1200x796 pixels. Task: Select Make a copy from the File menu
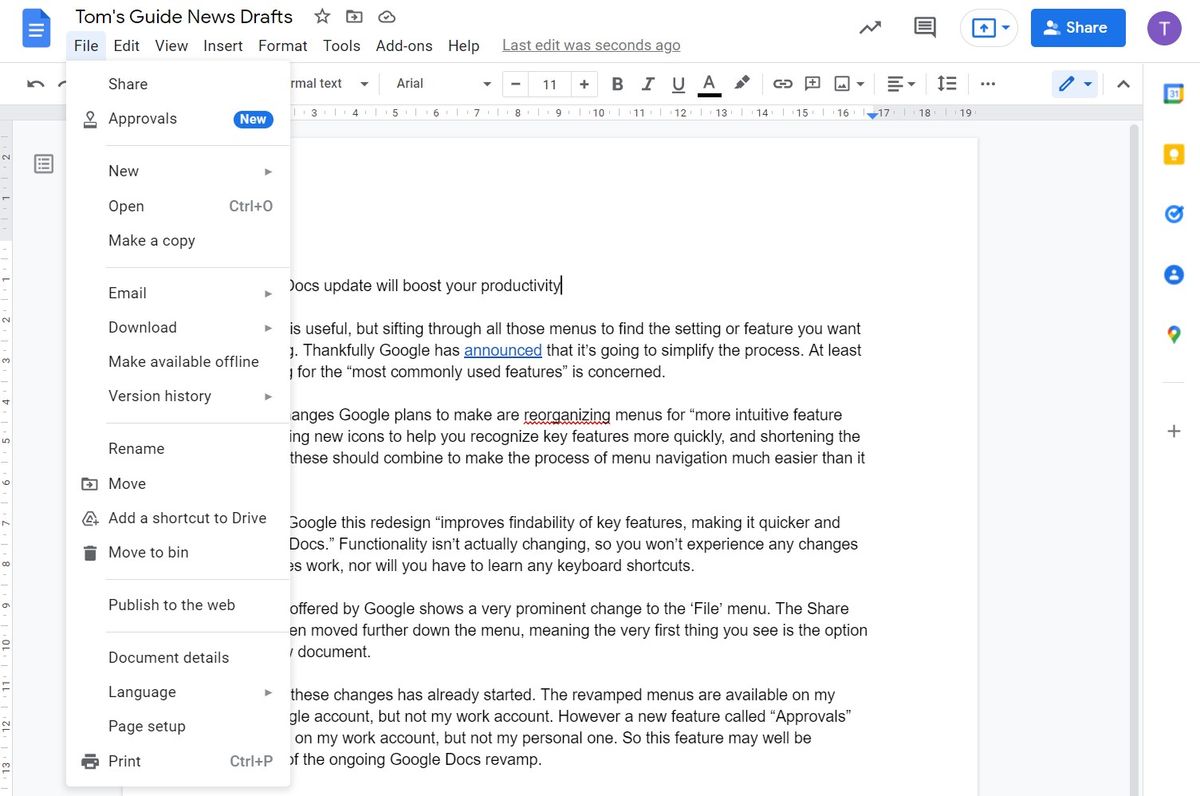[151, 240]
